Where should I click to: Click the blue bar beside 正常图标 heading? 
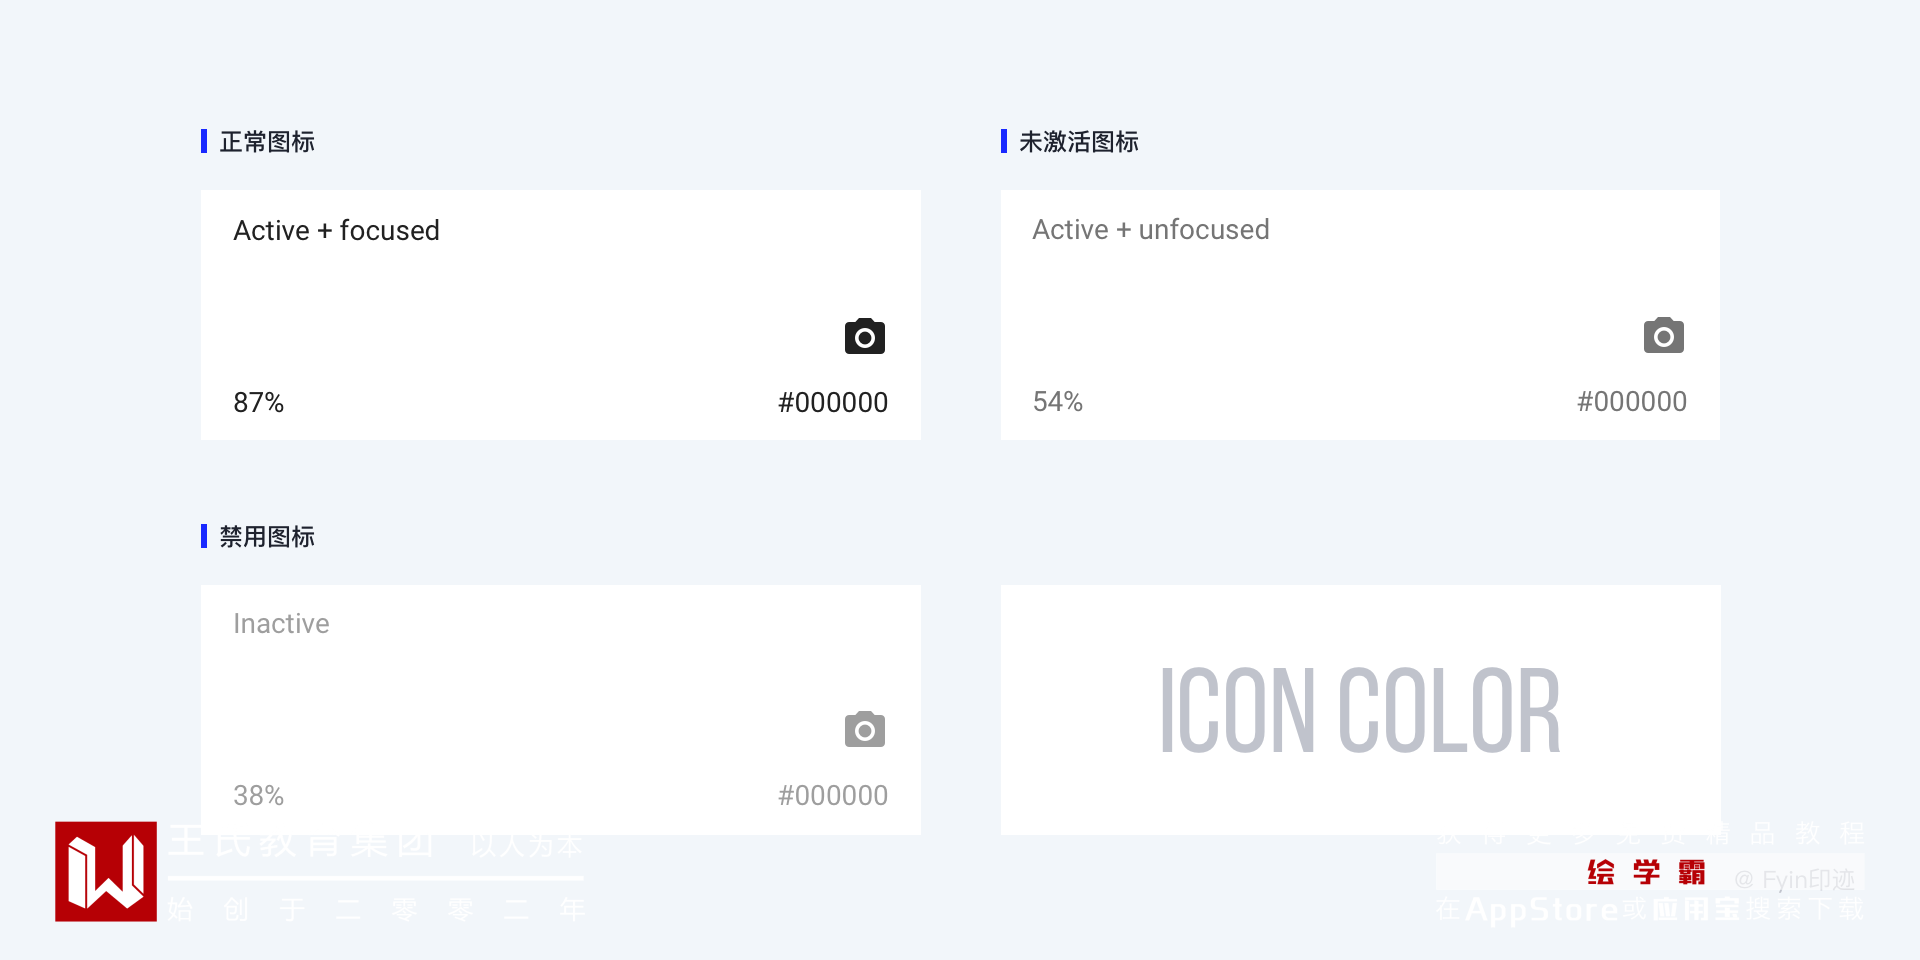(204, 141)
